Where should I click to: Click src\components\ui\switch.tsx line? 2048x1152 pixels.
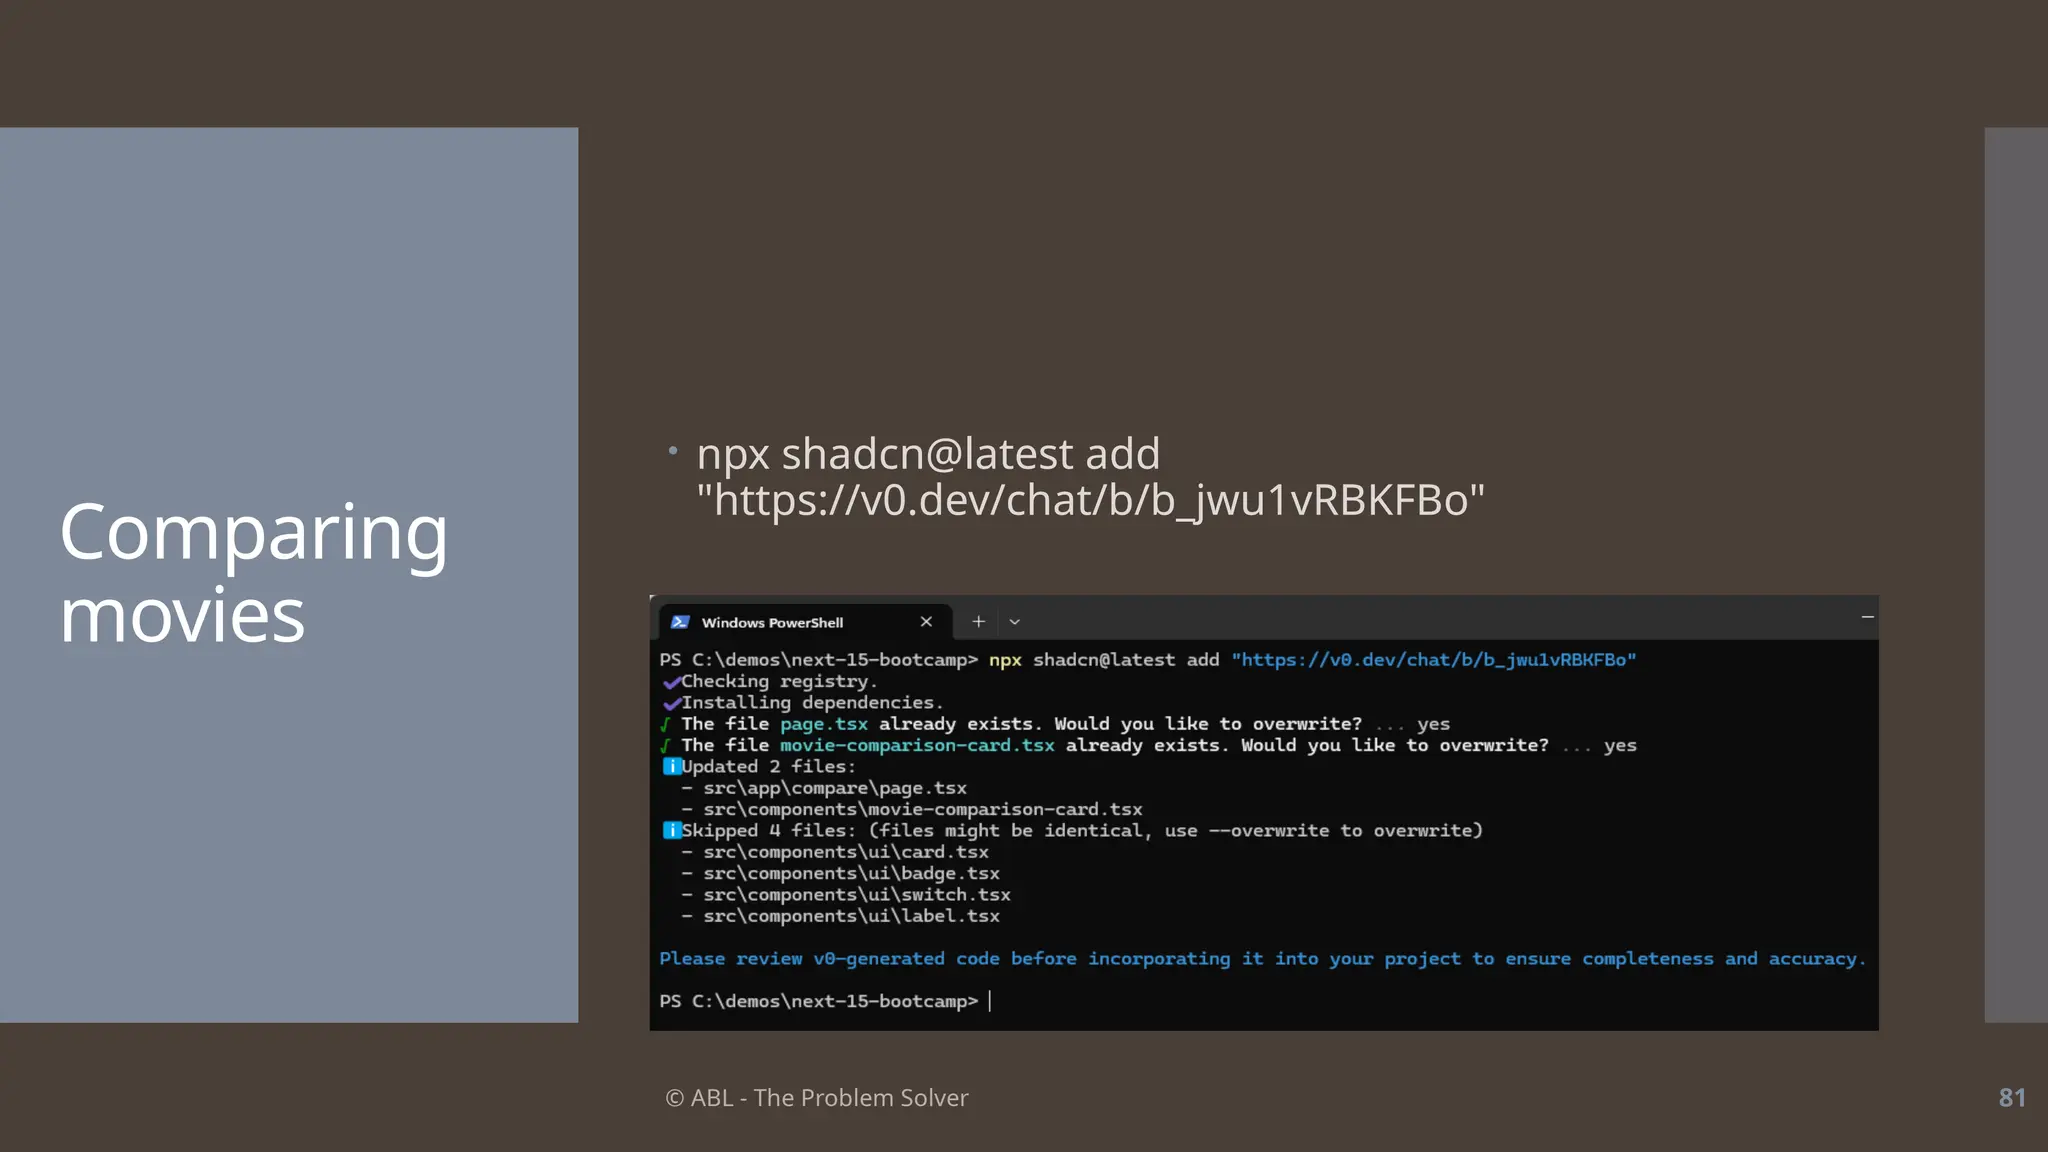857,895
